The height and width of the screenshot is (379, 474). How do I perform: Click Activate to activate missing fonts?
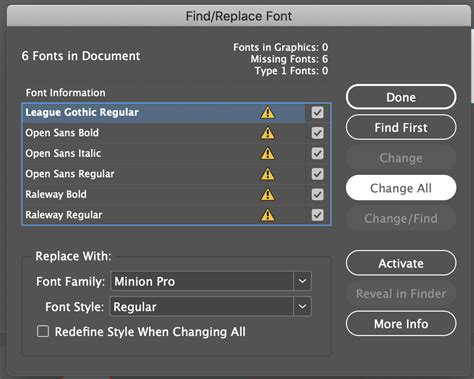[x=401, y=263]
